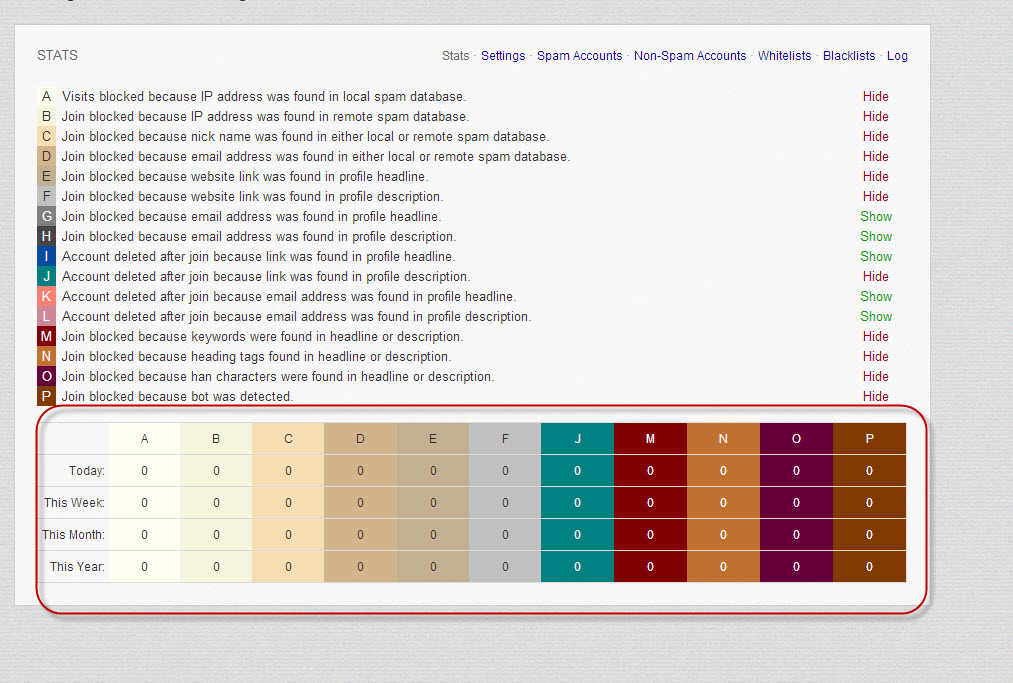Image resolution: width=1013 pixels, height=683 pixels.
Task: Click the M column header in table
Action: [650, 439]
